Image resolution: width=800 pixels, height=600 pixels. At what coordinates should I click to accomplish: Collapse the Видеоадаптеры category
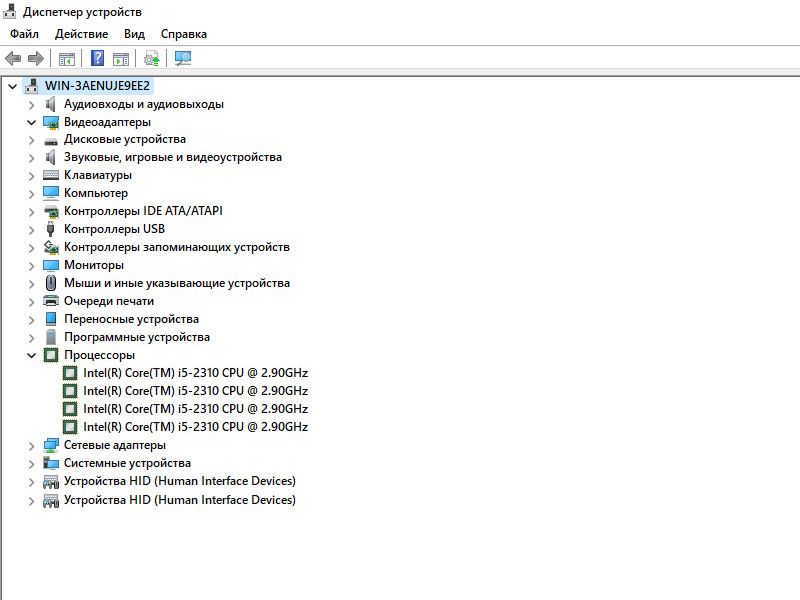pos(32,122)
